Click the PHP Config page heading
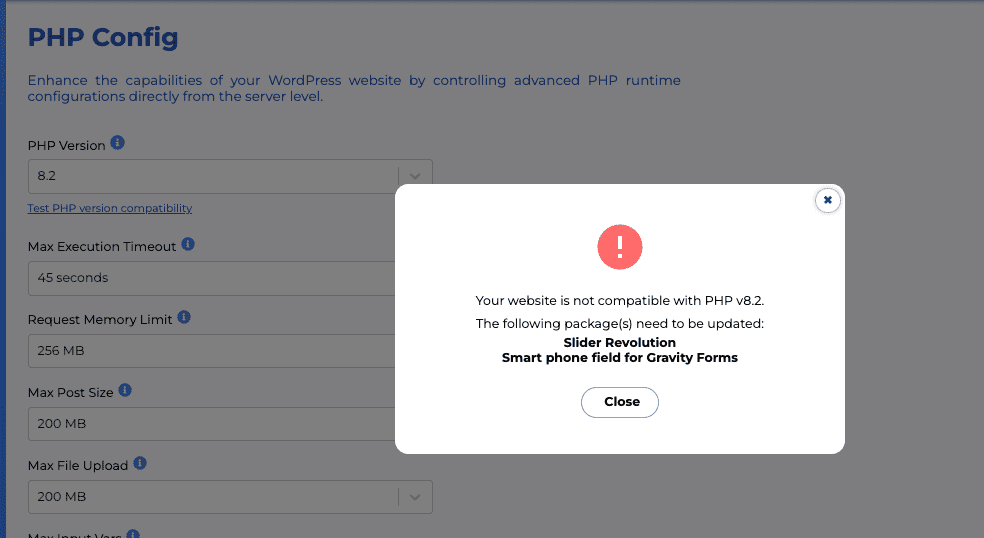The height and width of the screenshot is (538, 984). tap(103, 38)
